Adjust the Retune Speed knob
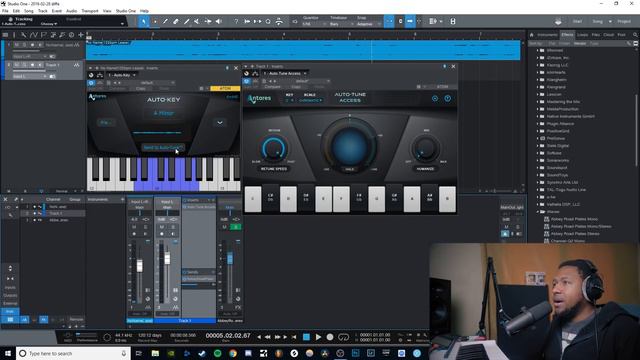This screenshot has width=640, height=360. point(274,149)
